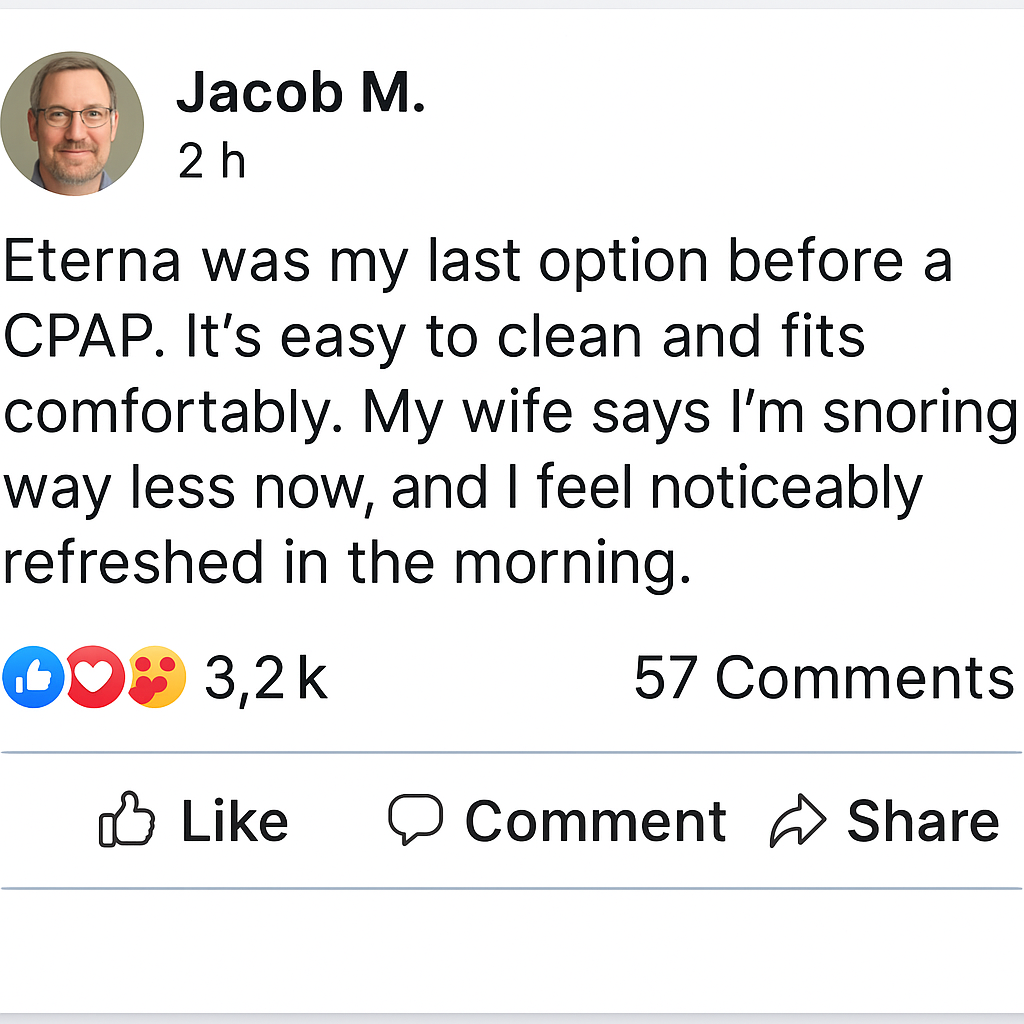1024x1024 pixels.
Task: Open Jacob M.'s profile picture
Action: point(72,124)
